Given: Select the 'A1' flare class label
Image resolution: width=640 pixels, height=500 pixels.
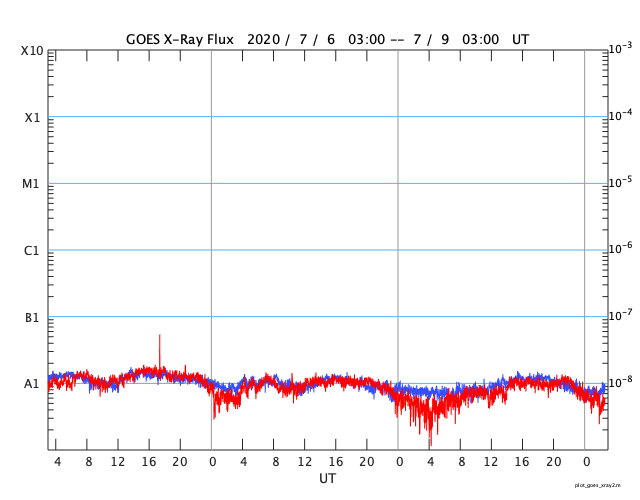Looking at the screenshot, I should point(32,384).
